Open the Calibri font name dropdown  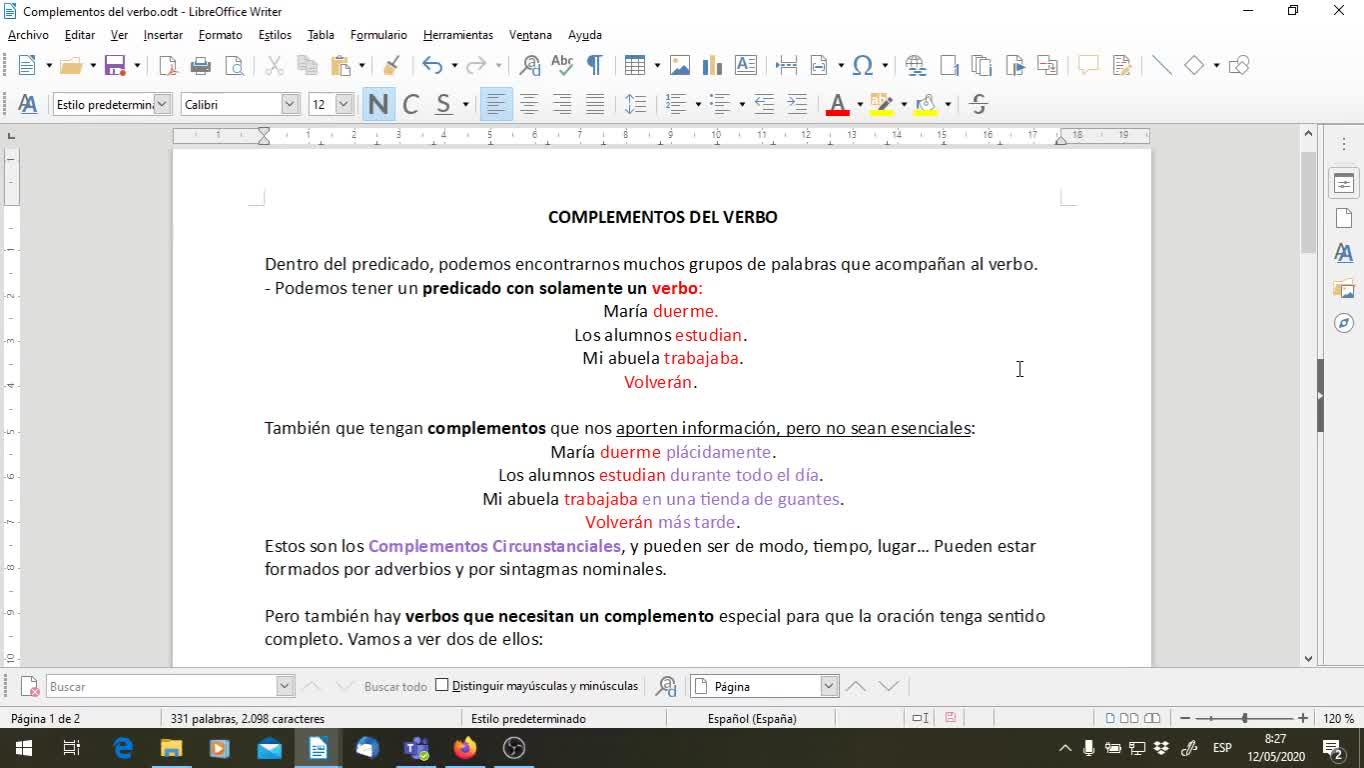coord(290,104)
